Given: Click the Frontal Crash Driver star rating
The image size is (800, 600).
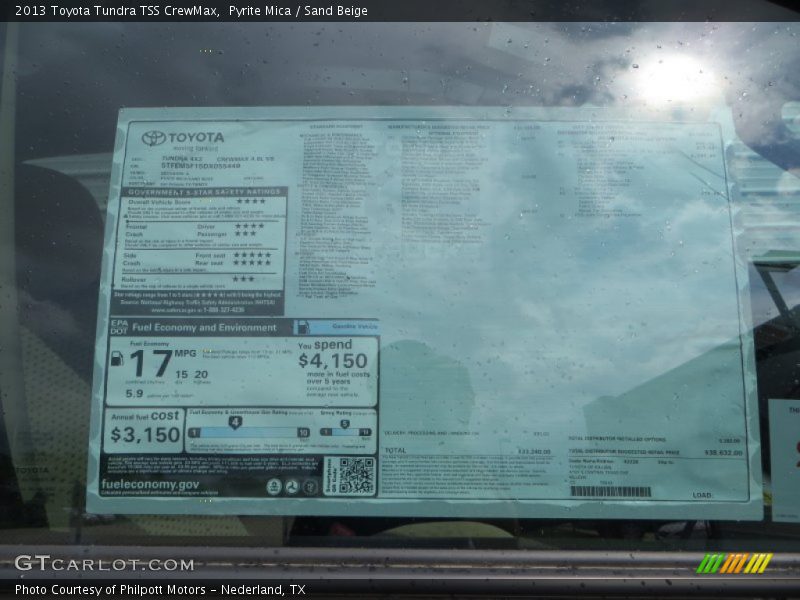Looking at the screenshot, I should click(x=249, y=226).
